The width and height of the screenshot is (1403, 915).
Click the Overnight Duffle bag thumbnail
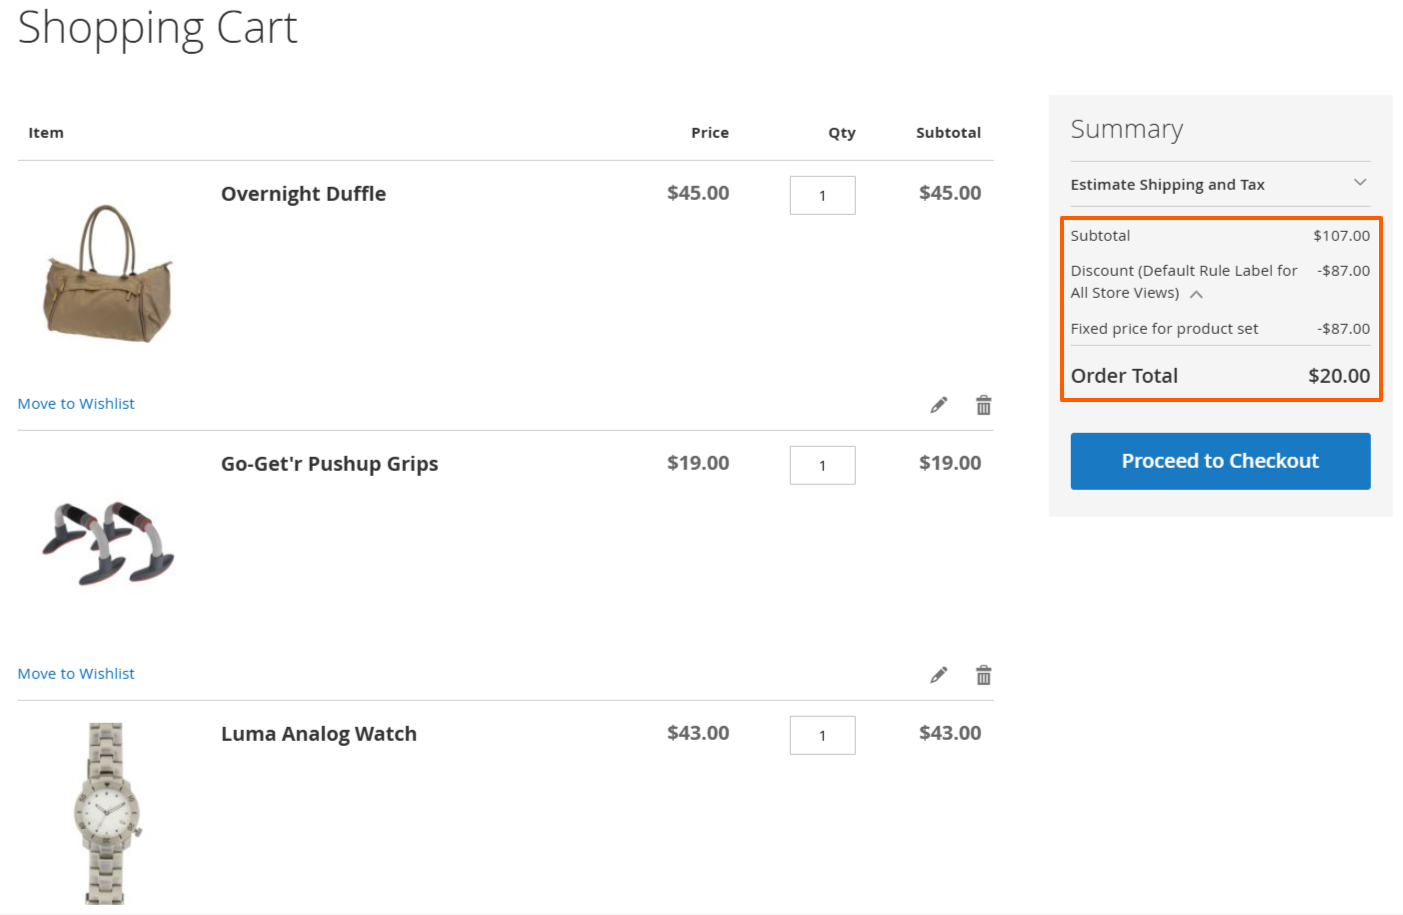point(108,273)
